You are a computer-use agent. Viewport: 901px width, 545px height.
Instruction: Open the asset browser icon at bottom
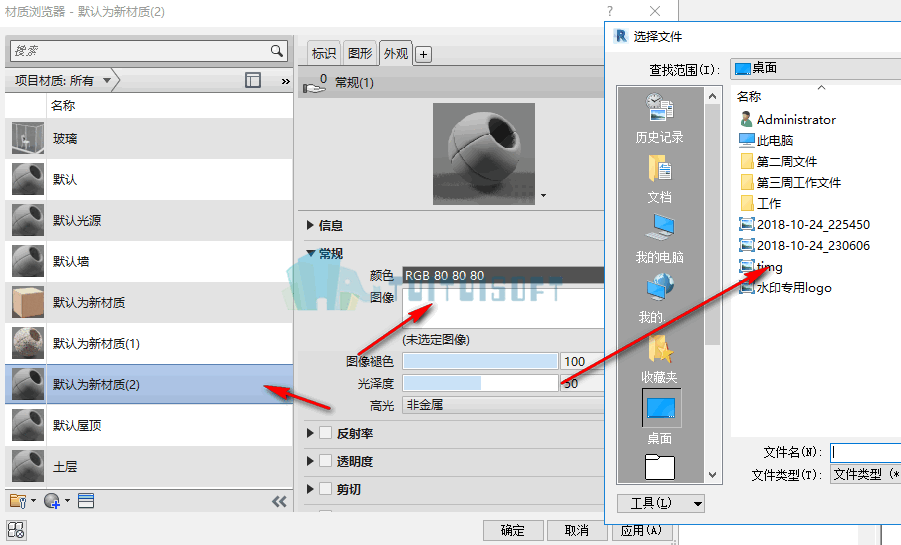(86, 501)
